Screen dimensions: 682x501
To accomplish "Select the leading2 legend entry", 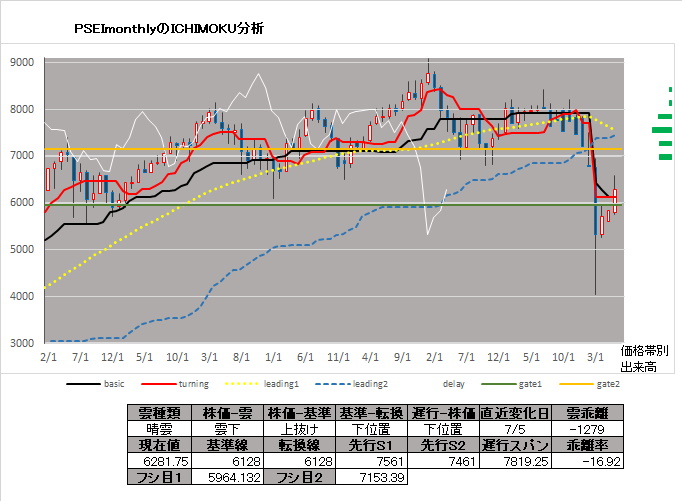I will point(351,384).
